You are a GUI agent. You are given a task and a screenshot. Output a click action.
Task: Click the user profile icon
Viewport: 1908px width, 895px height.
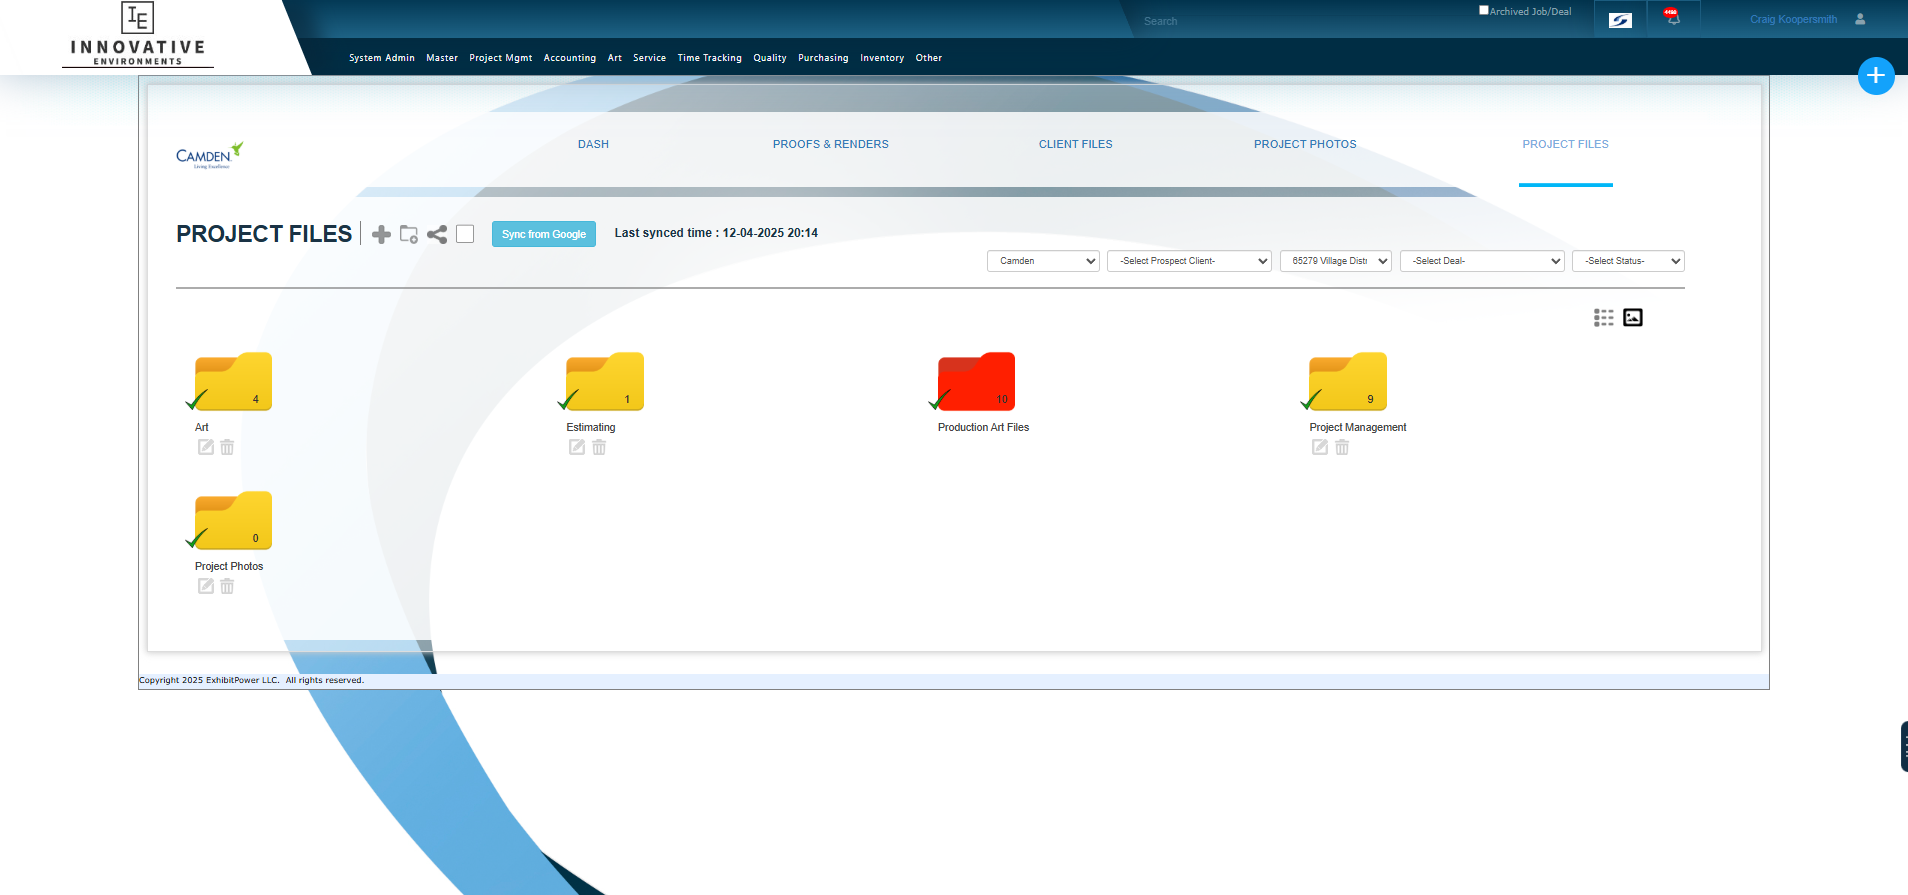1860,19
